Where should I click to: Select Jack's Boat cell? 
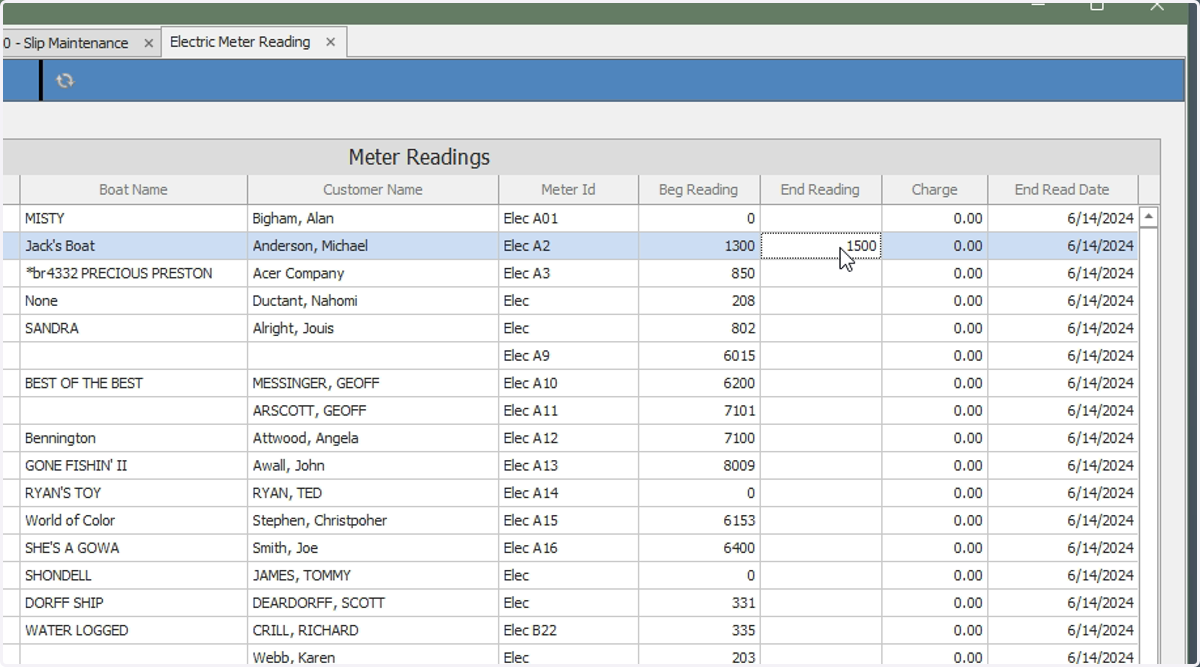[133, 246]
